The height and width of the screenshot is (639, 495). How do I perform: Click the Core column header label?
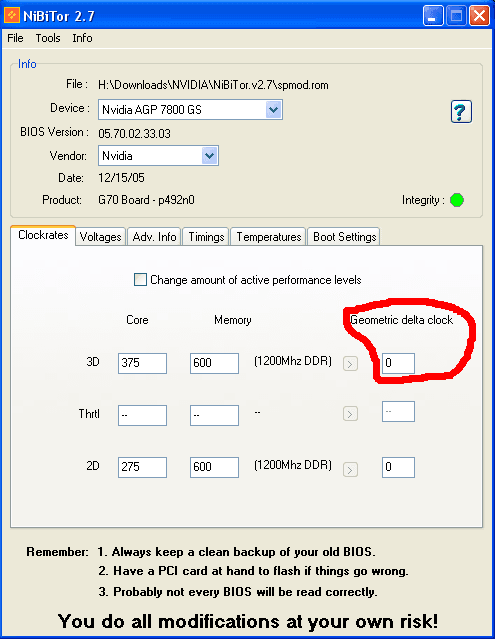pos(137,320)
